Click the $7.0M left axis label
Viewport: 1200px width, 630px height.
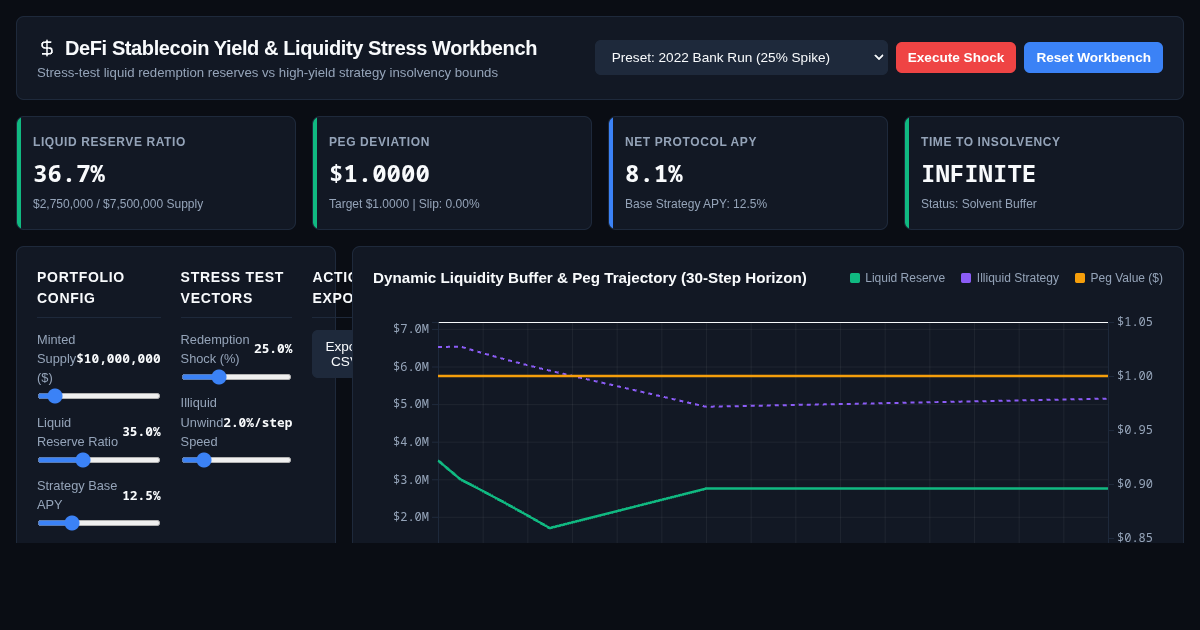[x=411, y=329]
